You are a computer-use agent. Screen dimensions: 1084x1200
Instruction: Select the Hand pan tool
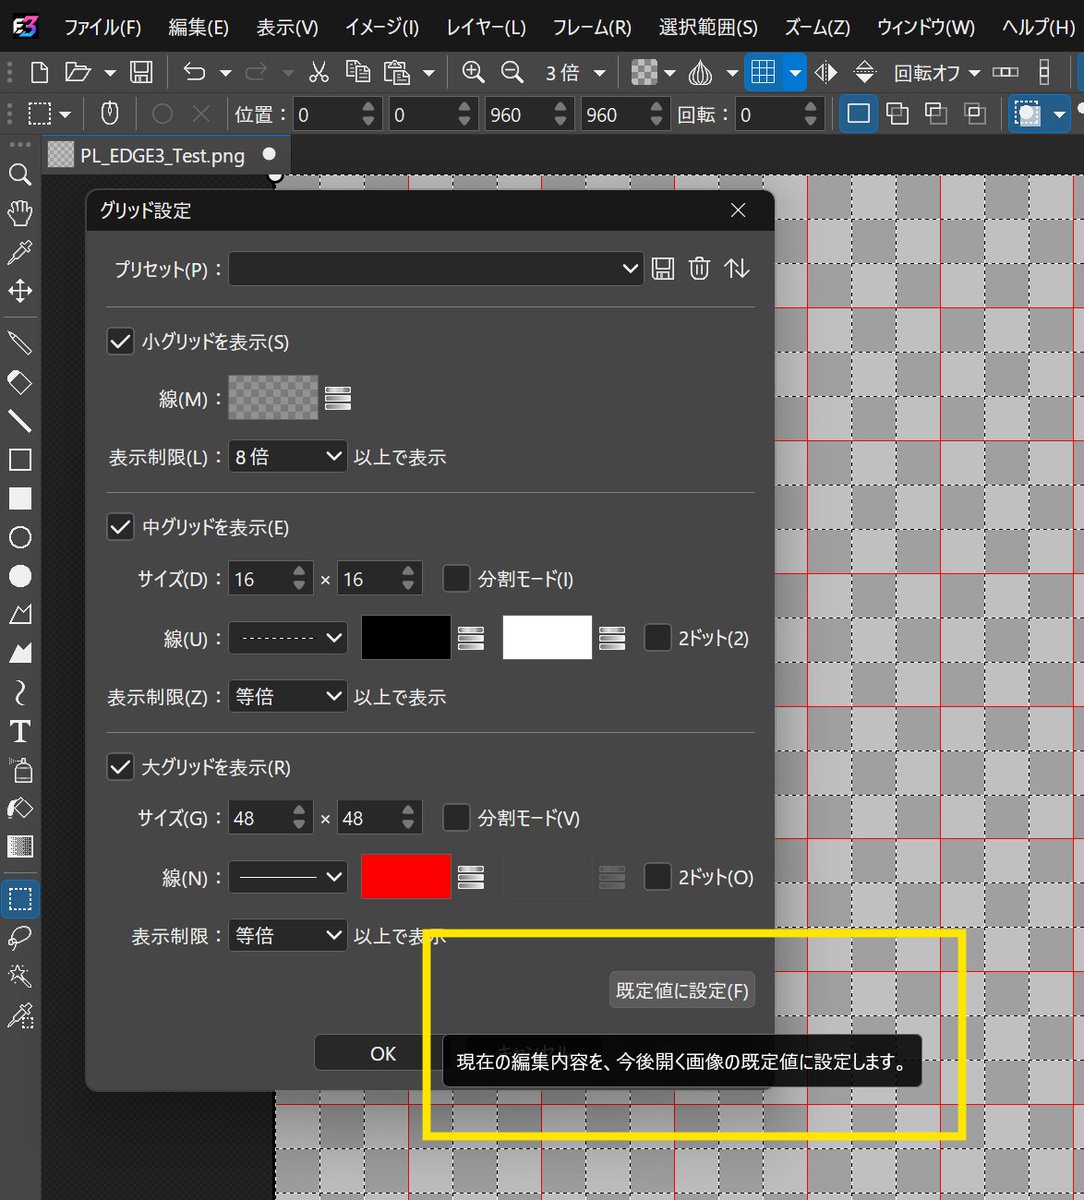pyautogui.click(x=20, y=212)
